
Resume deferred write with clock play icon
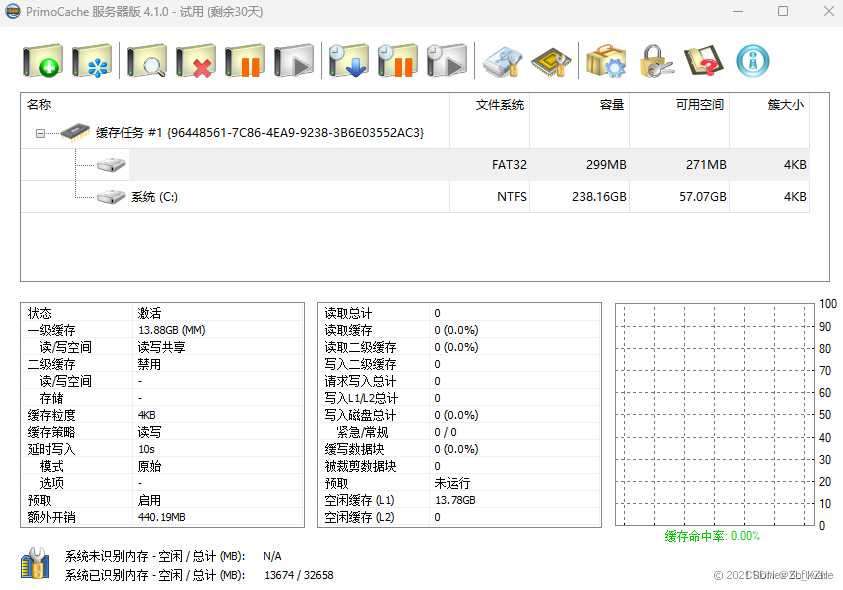(446, 61)
